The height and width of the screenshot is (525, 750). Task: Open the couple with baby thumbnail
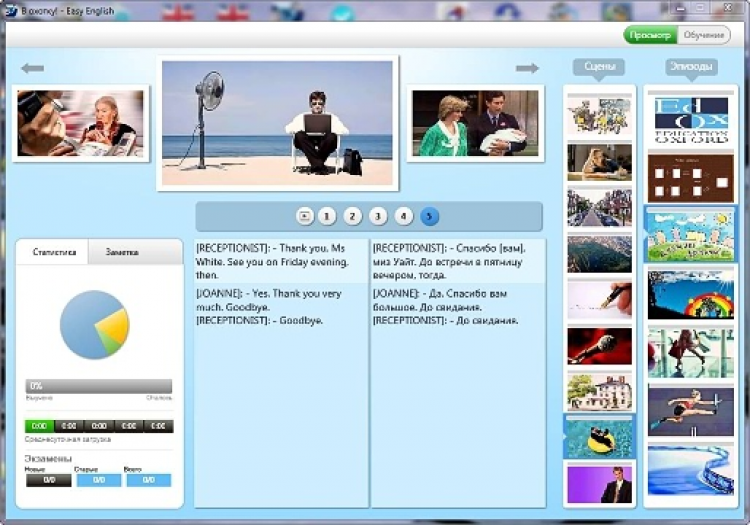coord(475,123)
